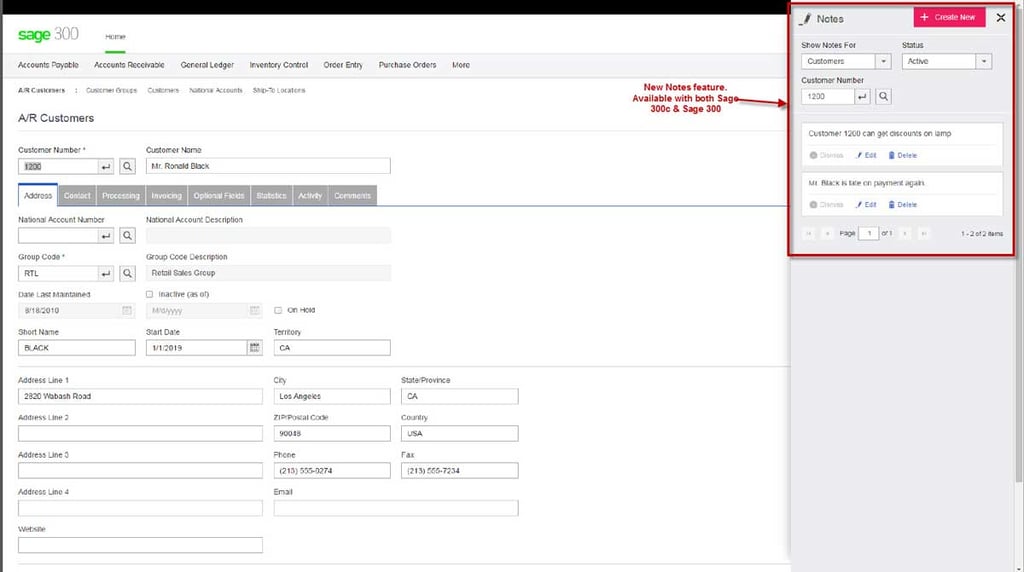Image resolution: width=1024 pixels, height=572 pixels.
Task: Open the General Ledger menu
Action: pyautogui.click(x=207, y=65)
